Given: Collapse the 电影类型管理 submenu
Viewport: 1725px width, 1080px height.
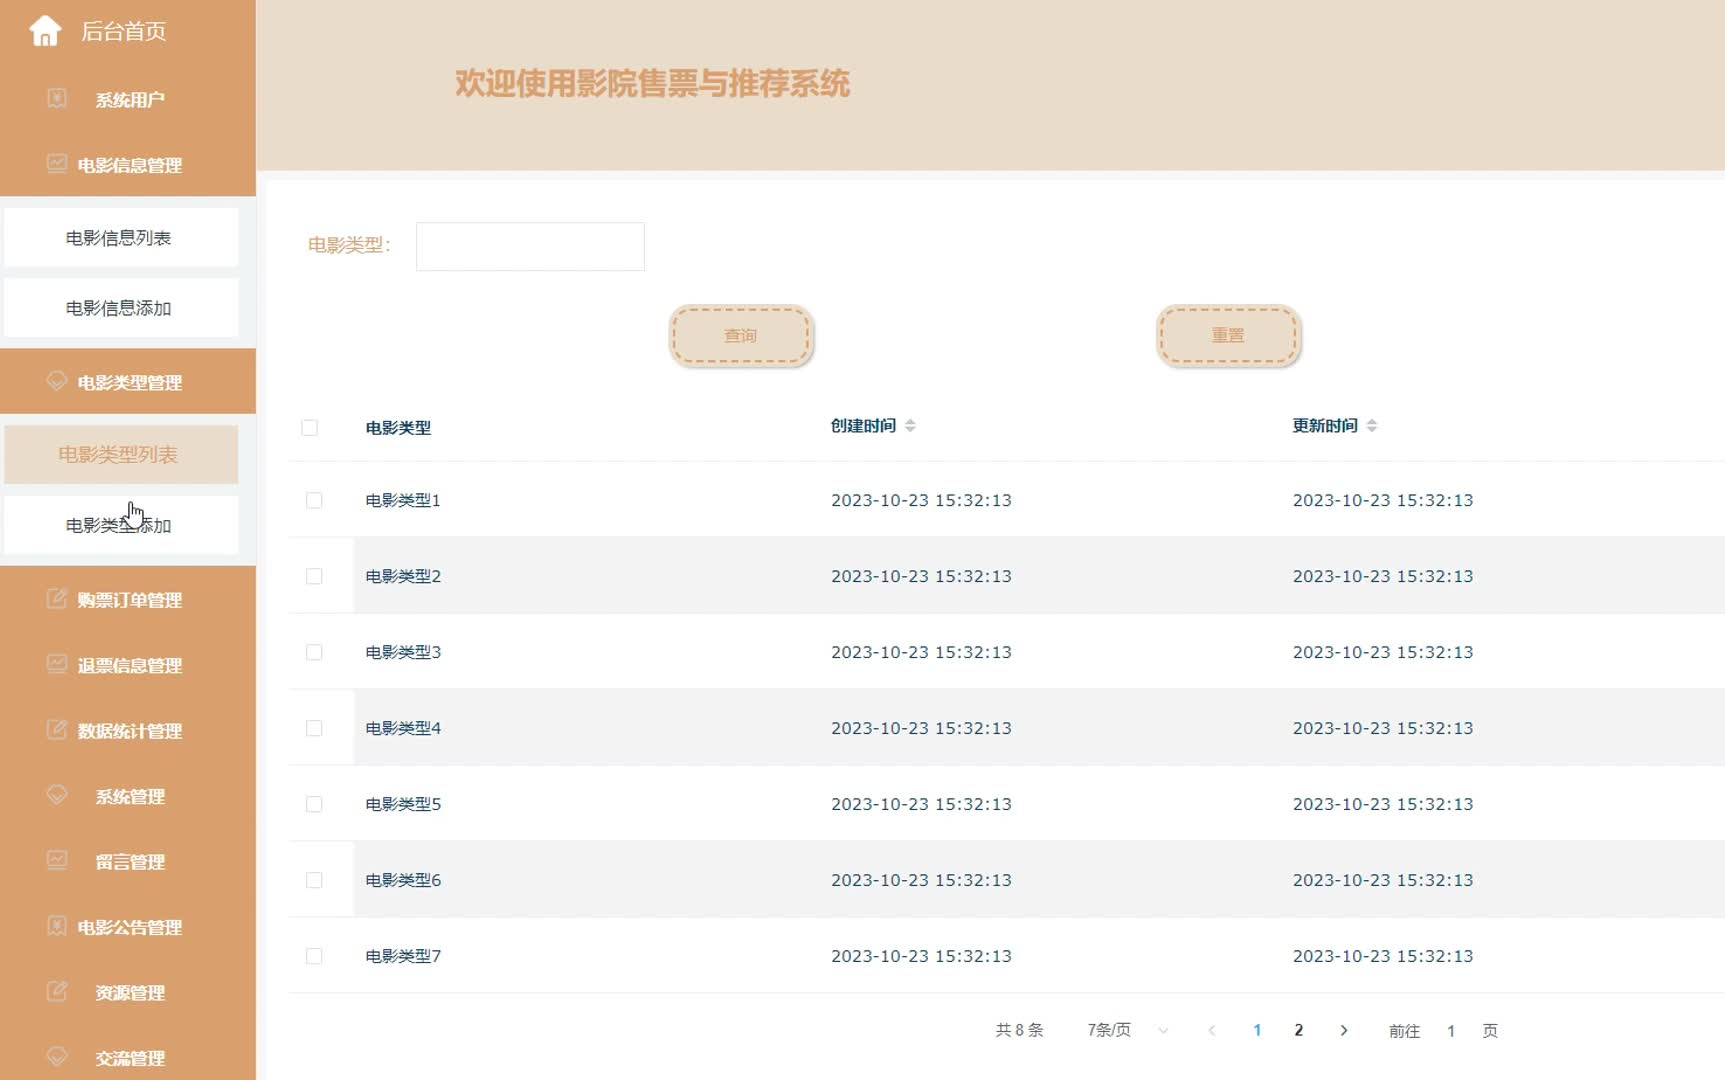Looking at the screenshot, I should pos(130,381).
